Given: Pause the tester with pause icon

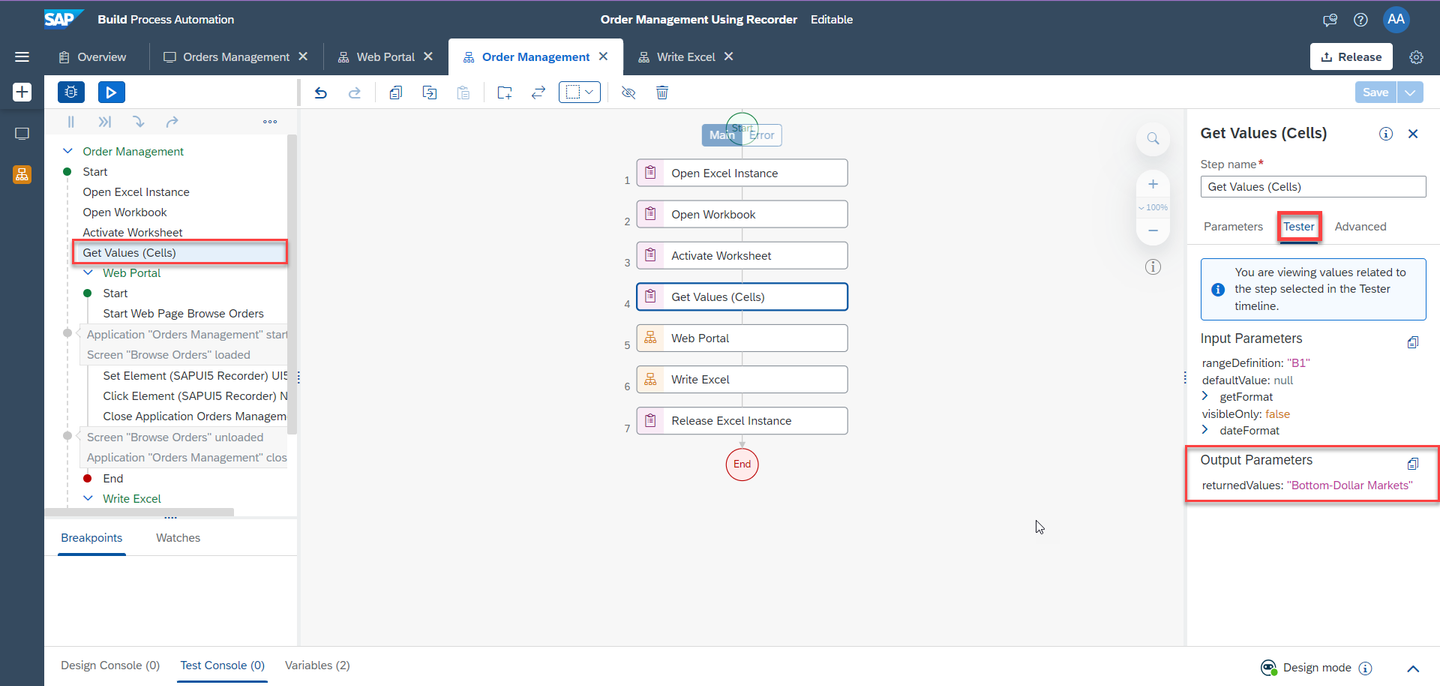Looking at the screenshot, I should coord(71,122).
